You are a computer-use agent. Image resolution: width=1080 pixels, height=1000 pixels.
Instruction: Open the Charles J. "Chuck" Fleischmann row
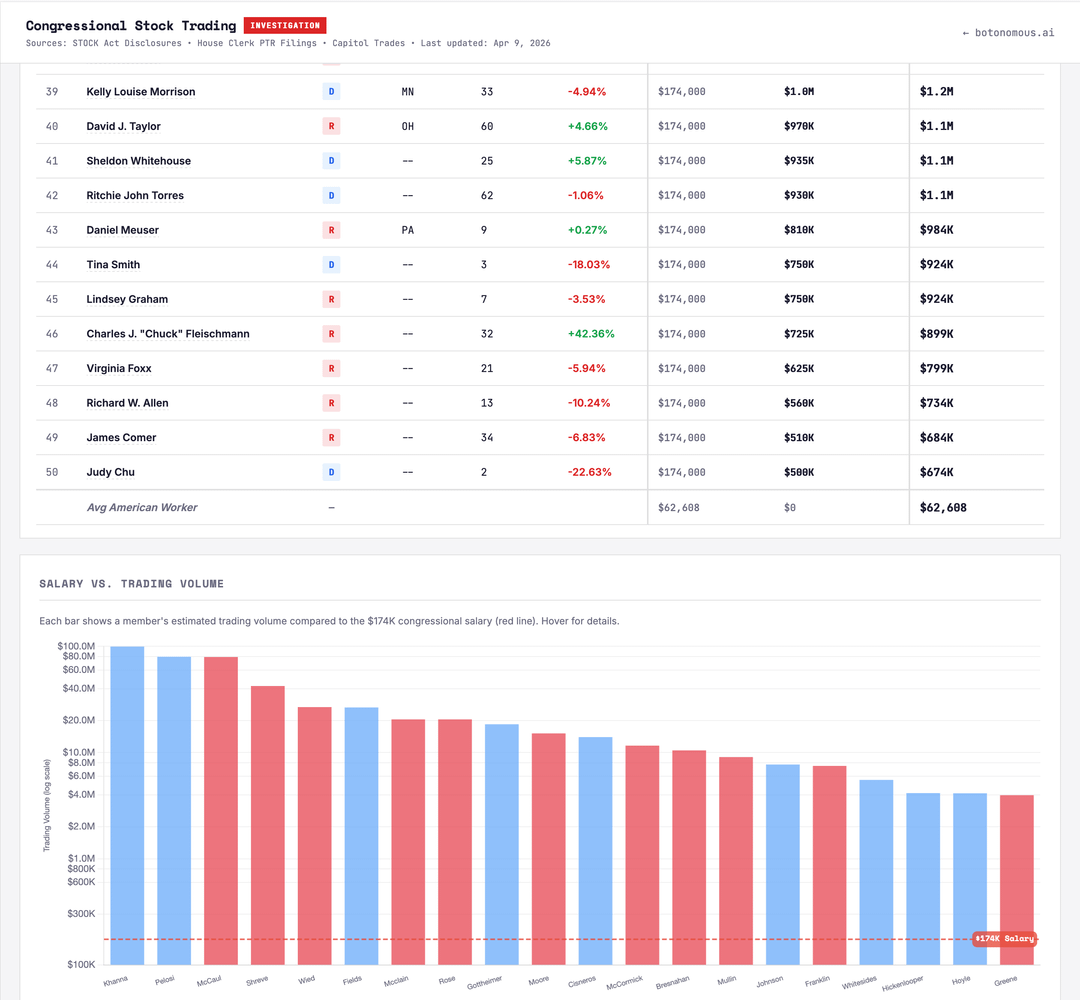[168, 334]
